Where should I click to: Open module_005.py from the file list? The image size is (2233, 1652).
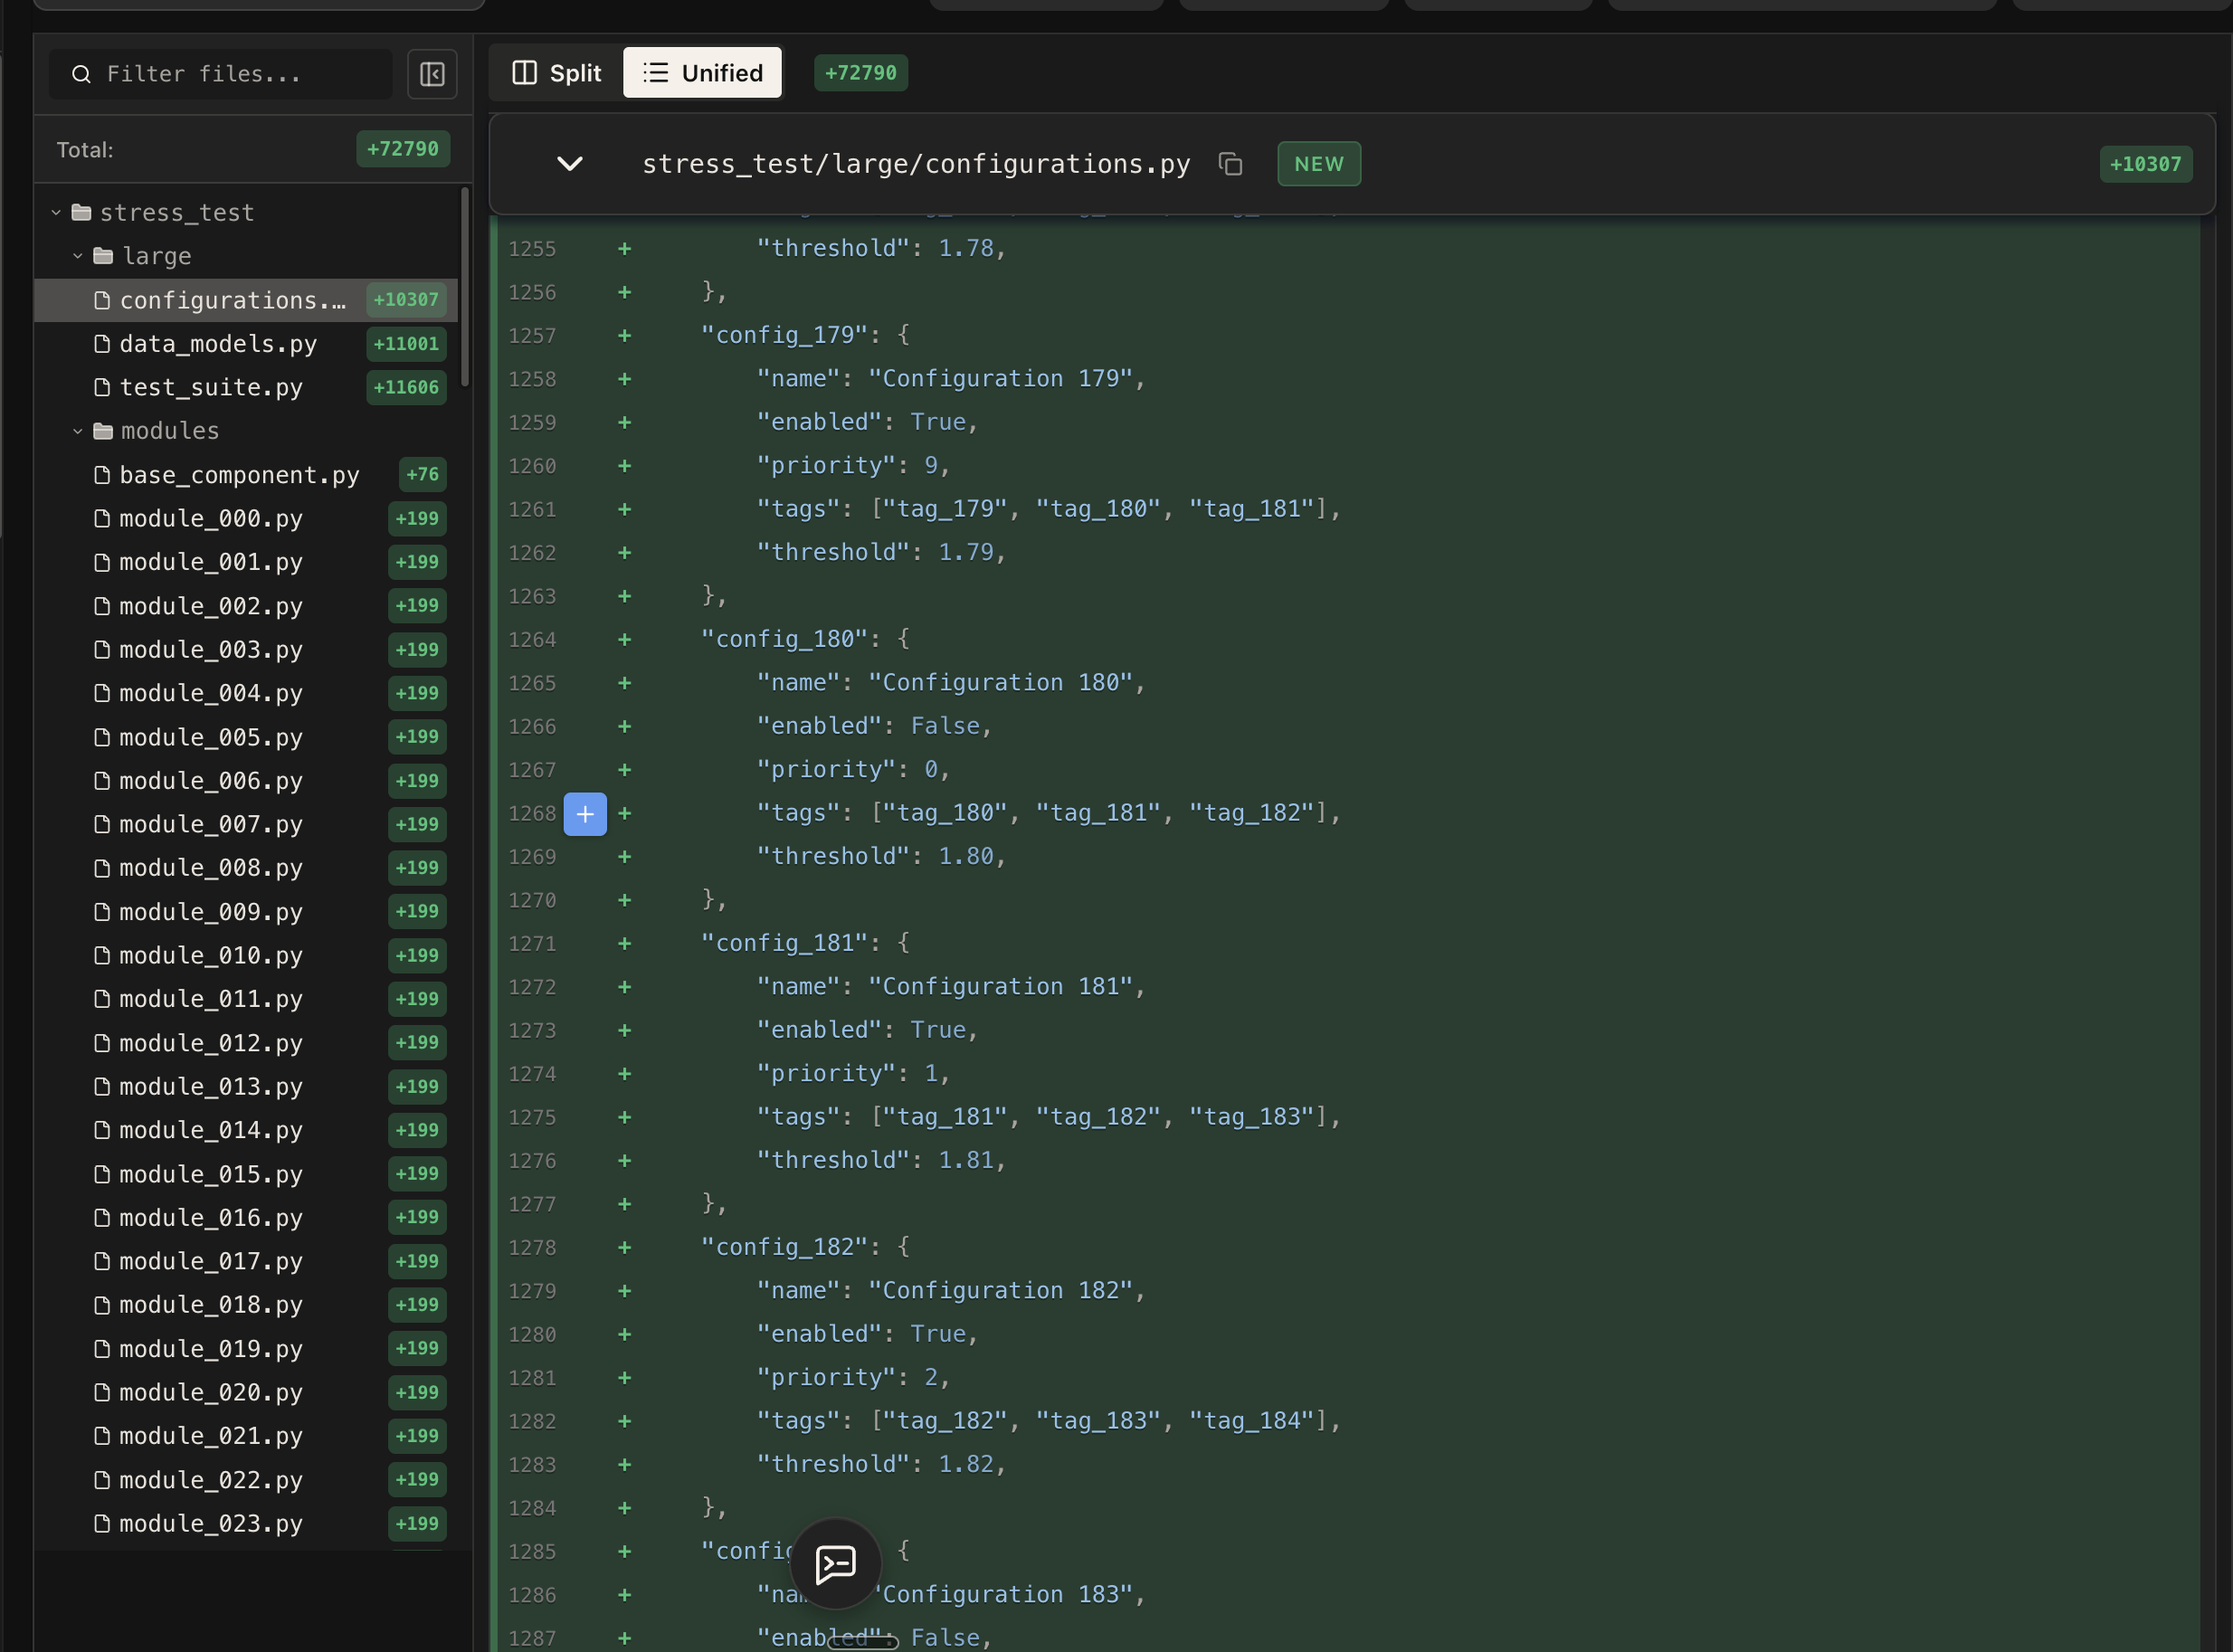(210, 737)
